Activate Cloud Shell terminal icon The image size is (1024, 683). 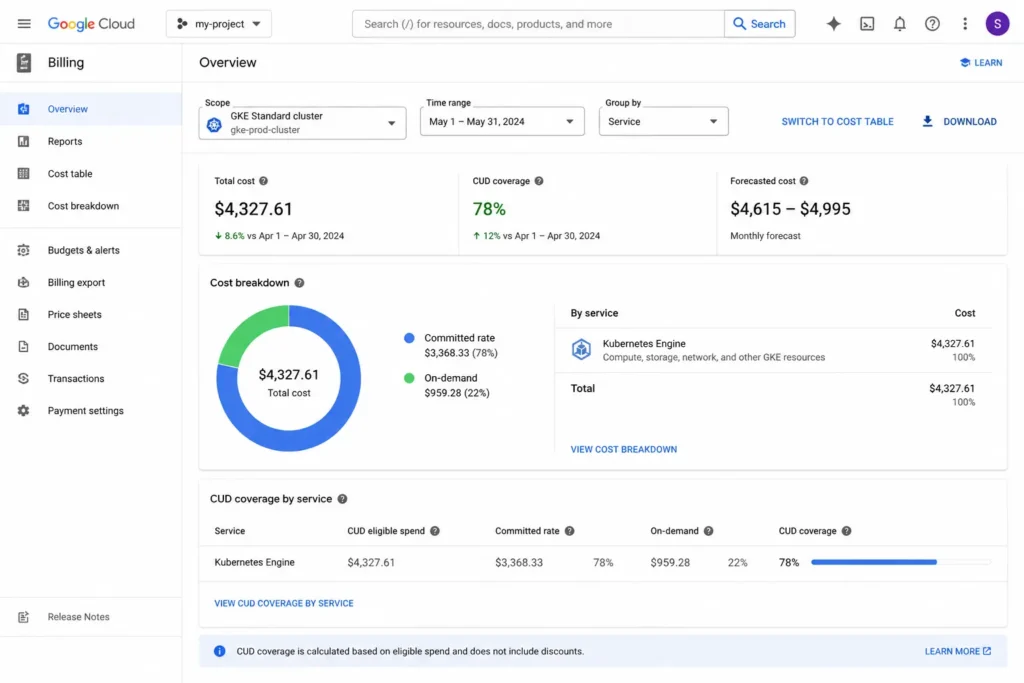tap(867, 24)
